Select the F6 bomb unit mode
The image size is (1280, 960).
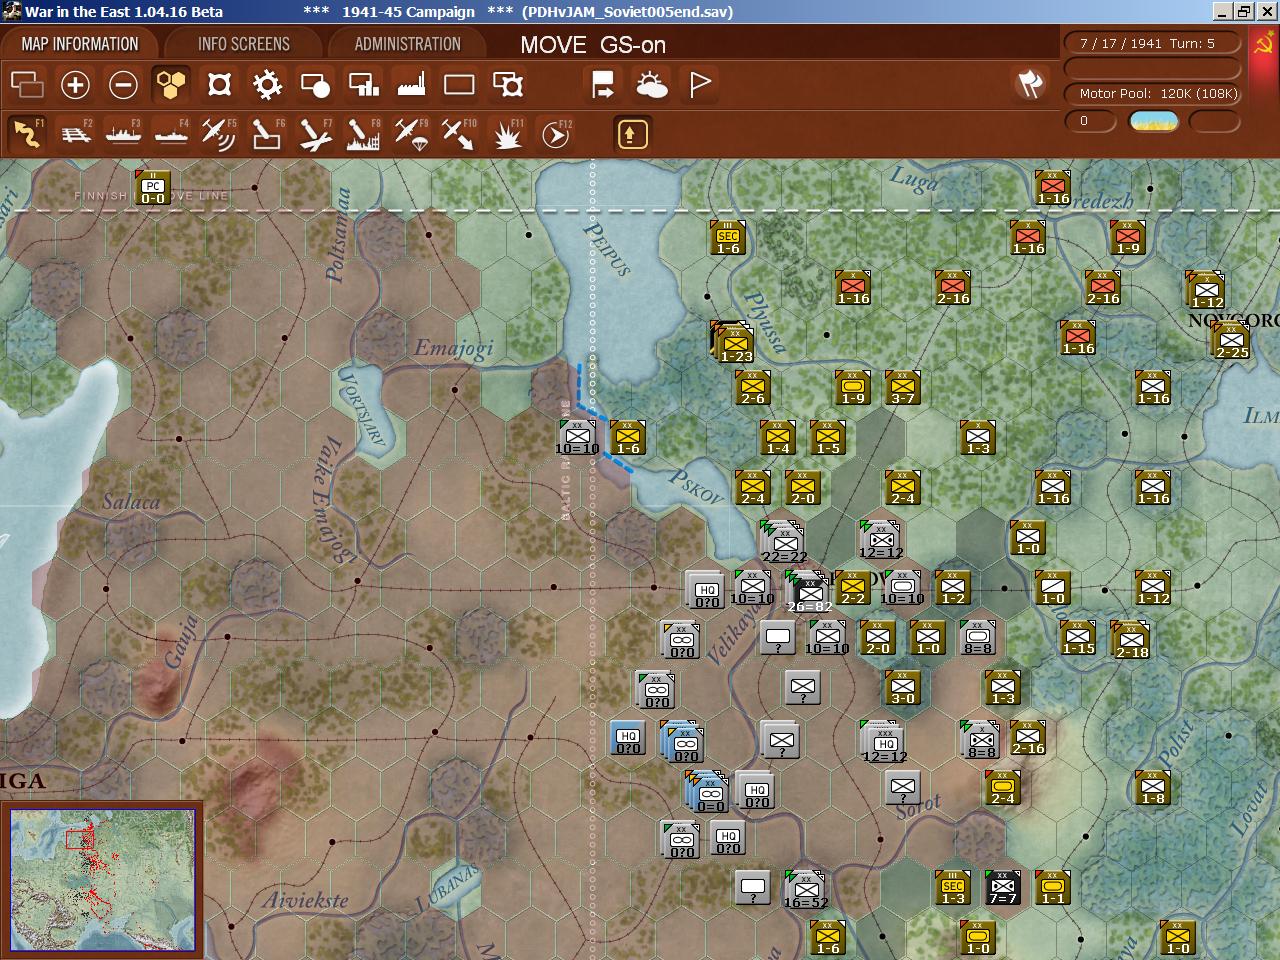[x=267, y=133]
